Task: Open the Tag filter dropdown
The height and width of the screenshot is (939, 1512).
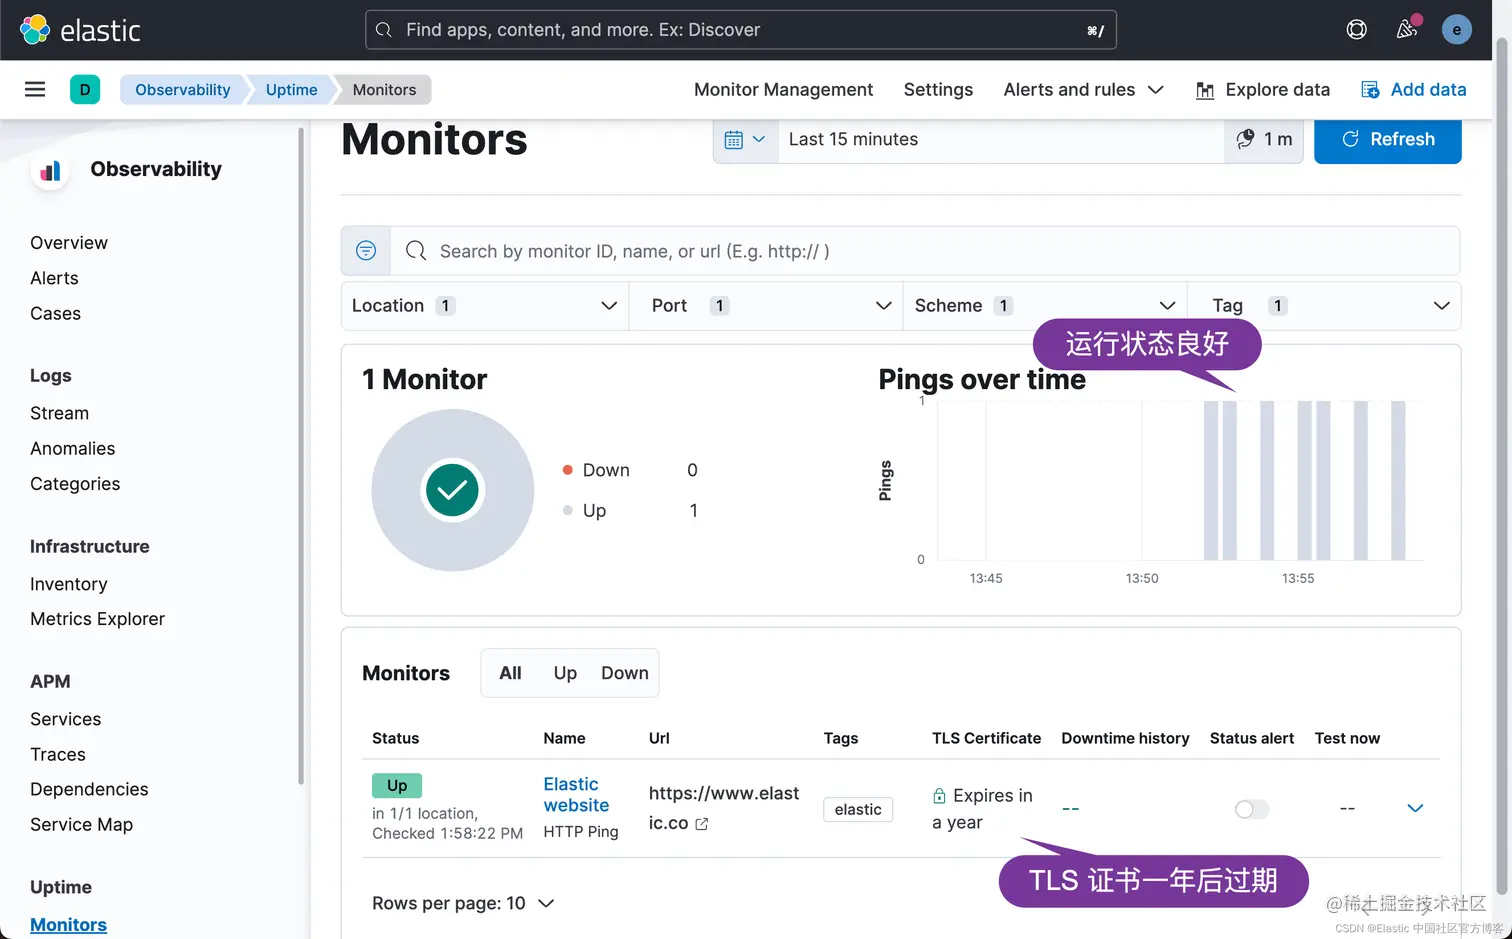Action: (1324, 306)
